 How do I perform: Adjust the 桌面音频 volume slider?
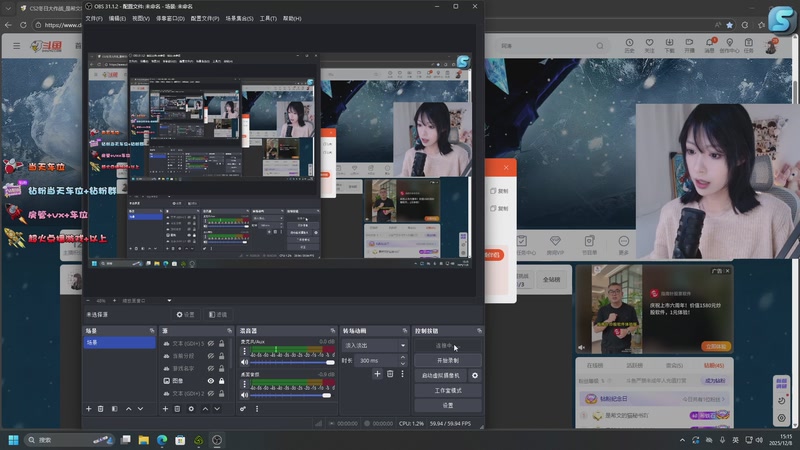click(291, 395)
